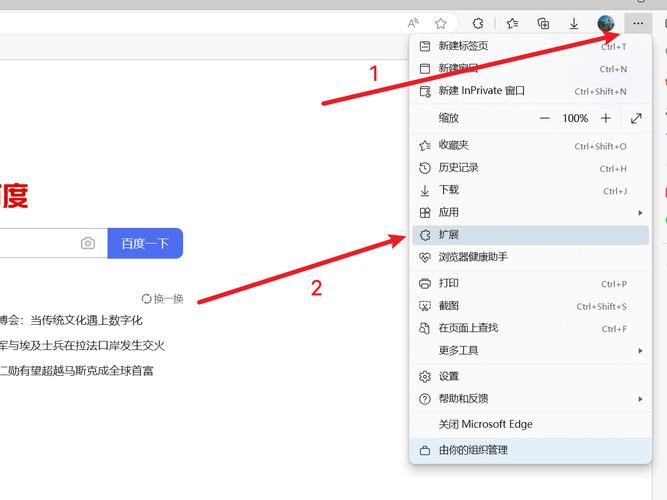Click the 百度一下 search button
The image size is (667, 500).
[145, 243]
